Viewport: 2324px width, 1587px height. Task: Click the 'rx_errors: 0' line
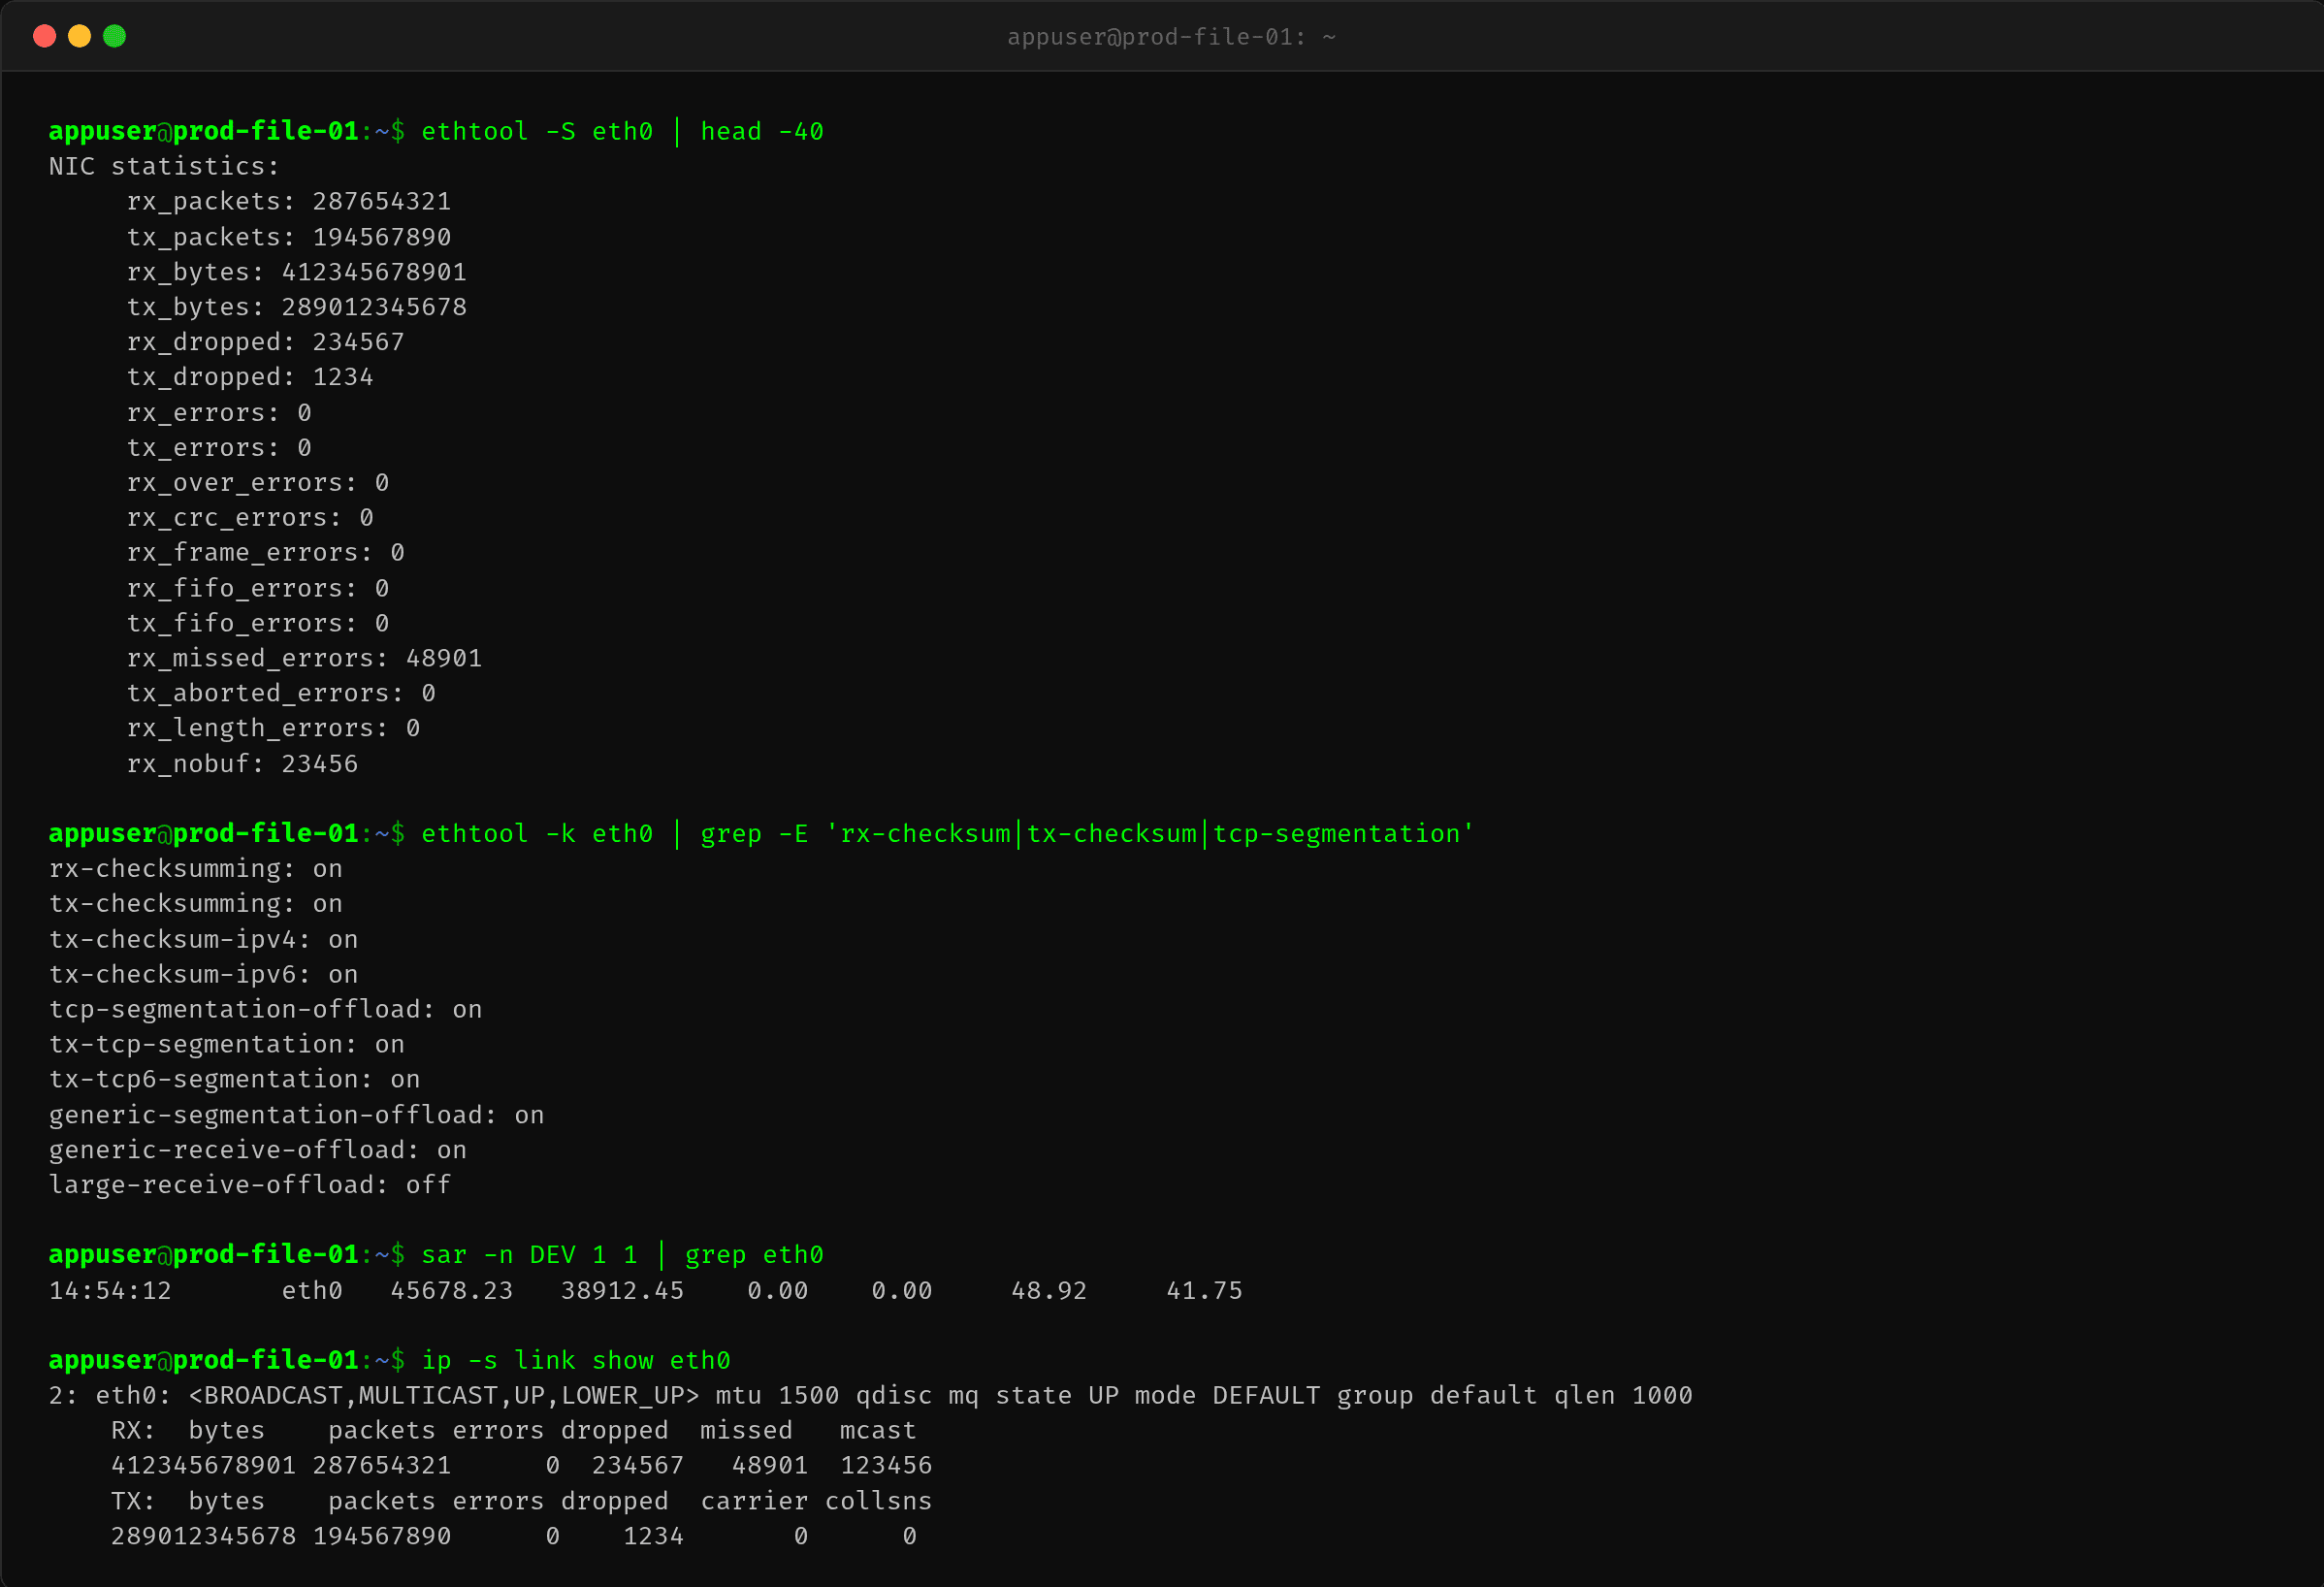click(x=219, y=412)
